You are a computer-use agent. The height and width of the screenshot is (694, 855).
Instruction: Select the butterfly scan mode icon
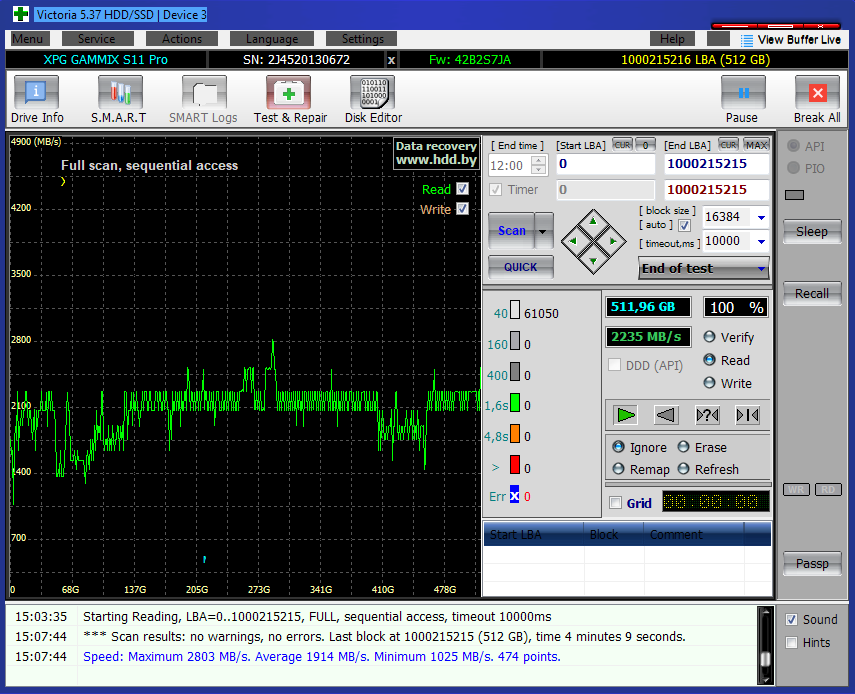tap(747, 415)
